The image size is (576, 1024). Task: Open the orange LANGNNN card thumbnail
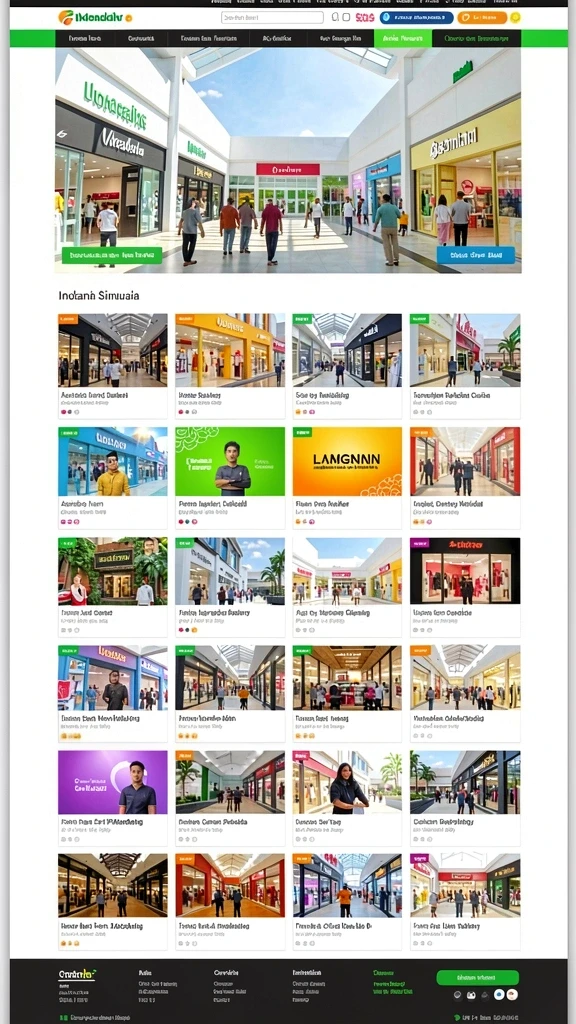(347, 462)
